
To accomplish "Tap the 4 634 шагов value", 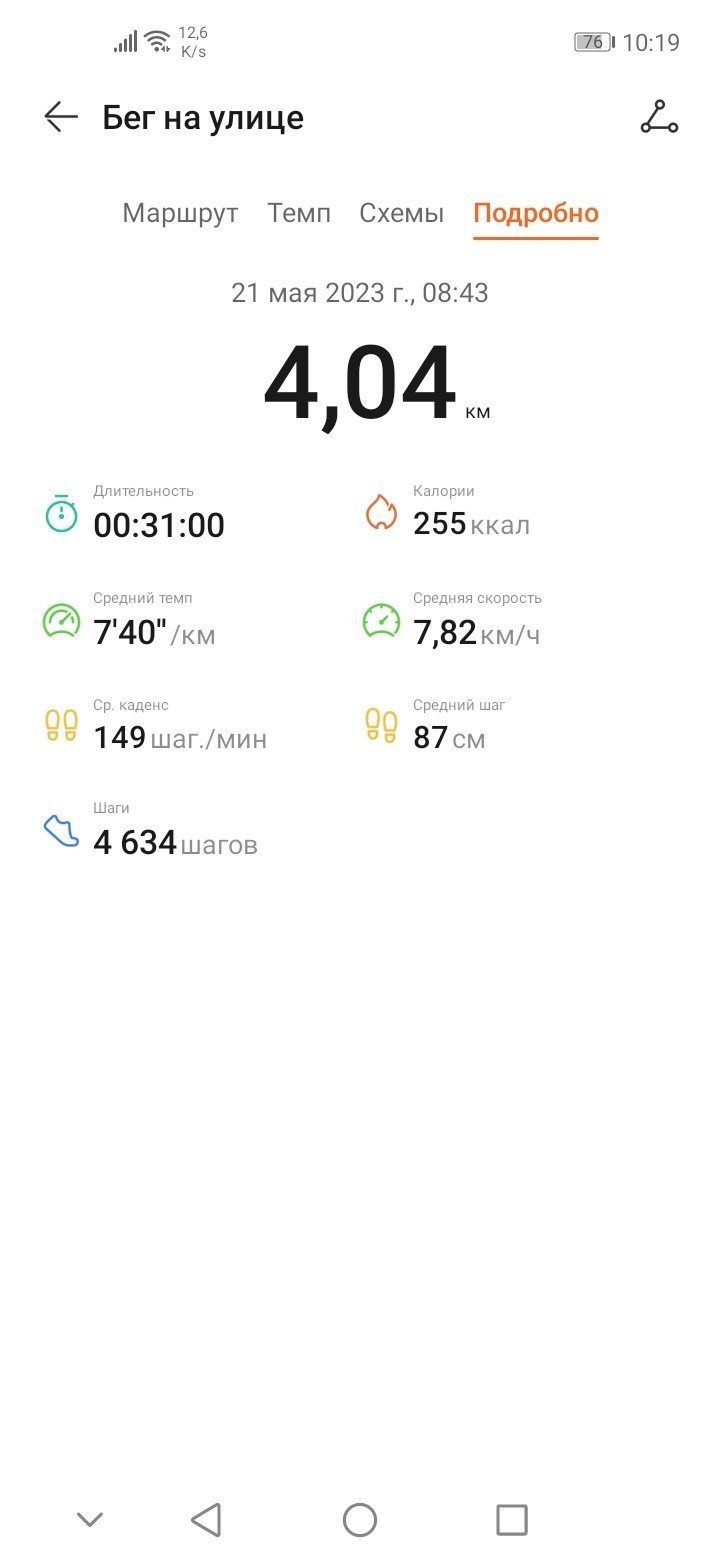I will click(x=175, y=843).
